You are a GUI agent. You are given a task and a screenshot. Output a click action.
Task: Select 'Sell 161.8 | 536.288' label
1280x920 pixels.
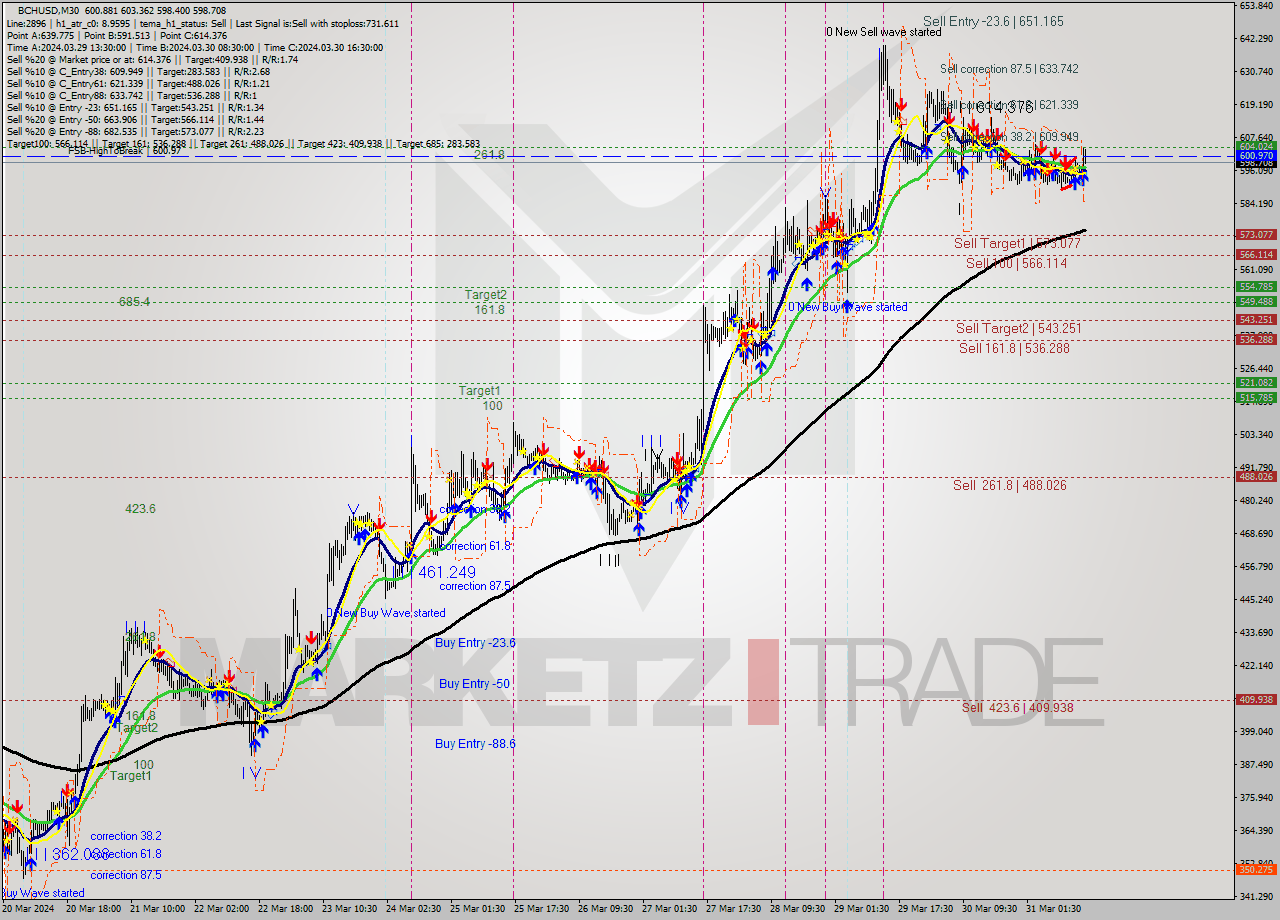(1014, 348)
